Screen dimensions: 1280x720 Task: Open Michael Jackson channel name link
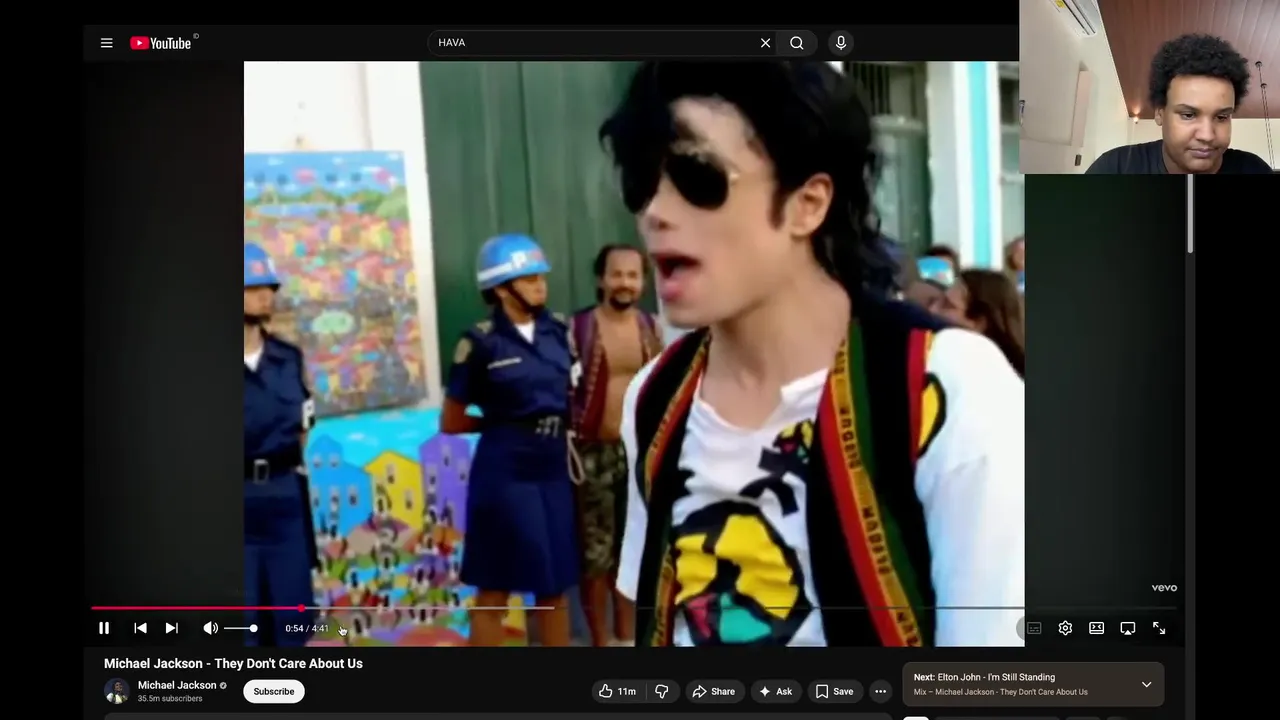tap(177, 685)
